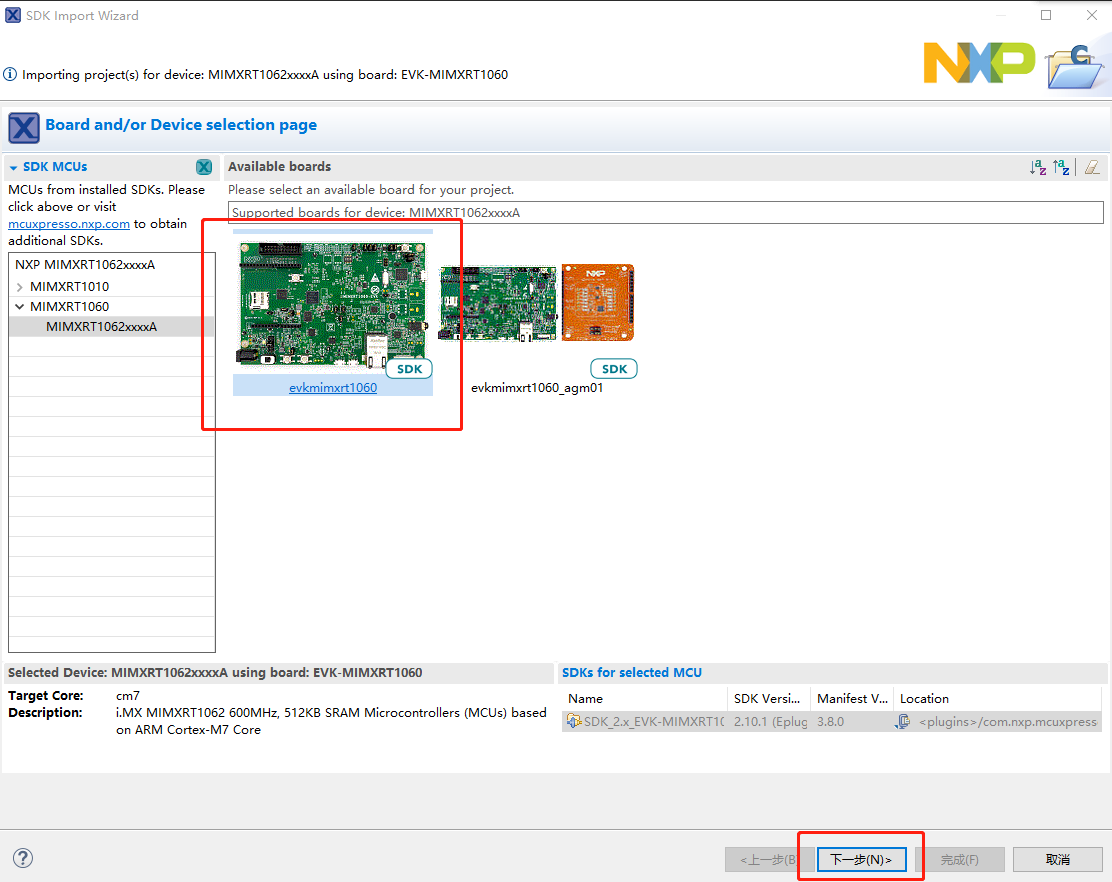Image resolution: width=1112 pixels, height=882 pixels.
Task: Expand the MIMXRT1010 tree node
Action: [20, 287]
